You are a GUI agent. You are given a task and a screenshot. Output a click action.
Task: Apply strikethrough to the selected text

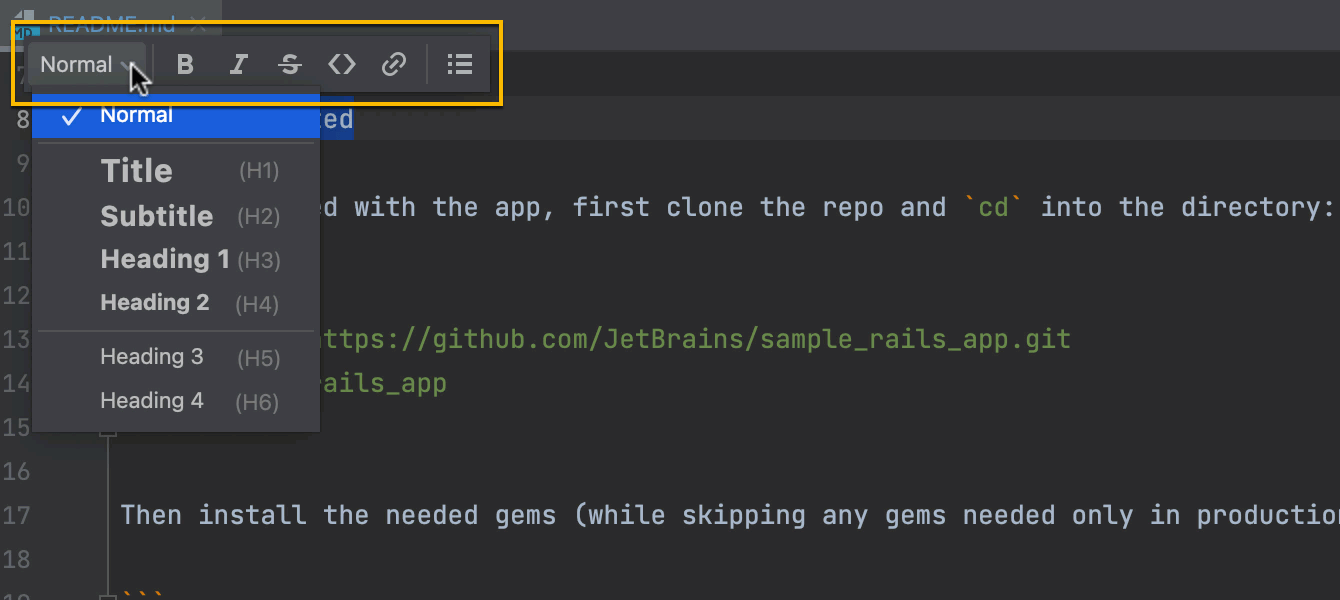[x=290, y=65]
